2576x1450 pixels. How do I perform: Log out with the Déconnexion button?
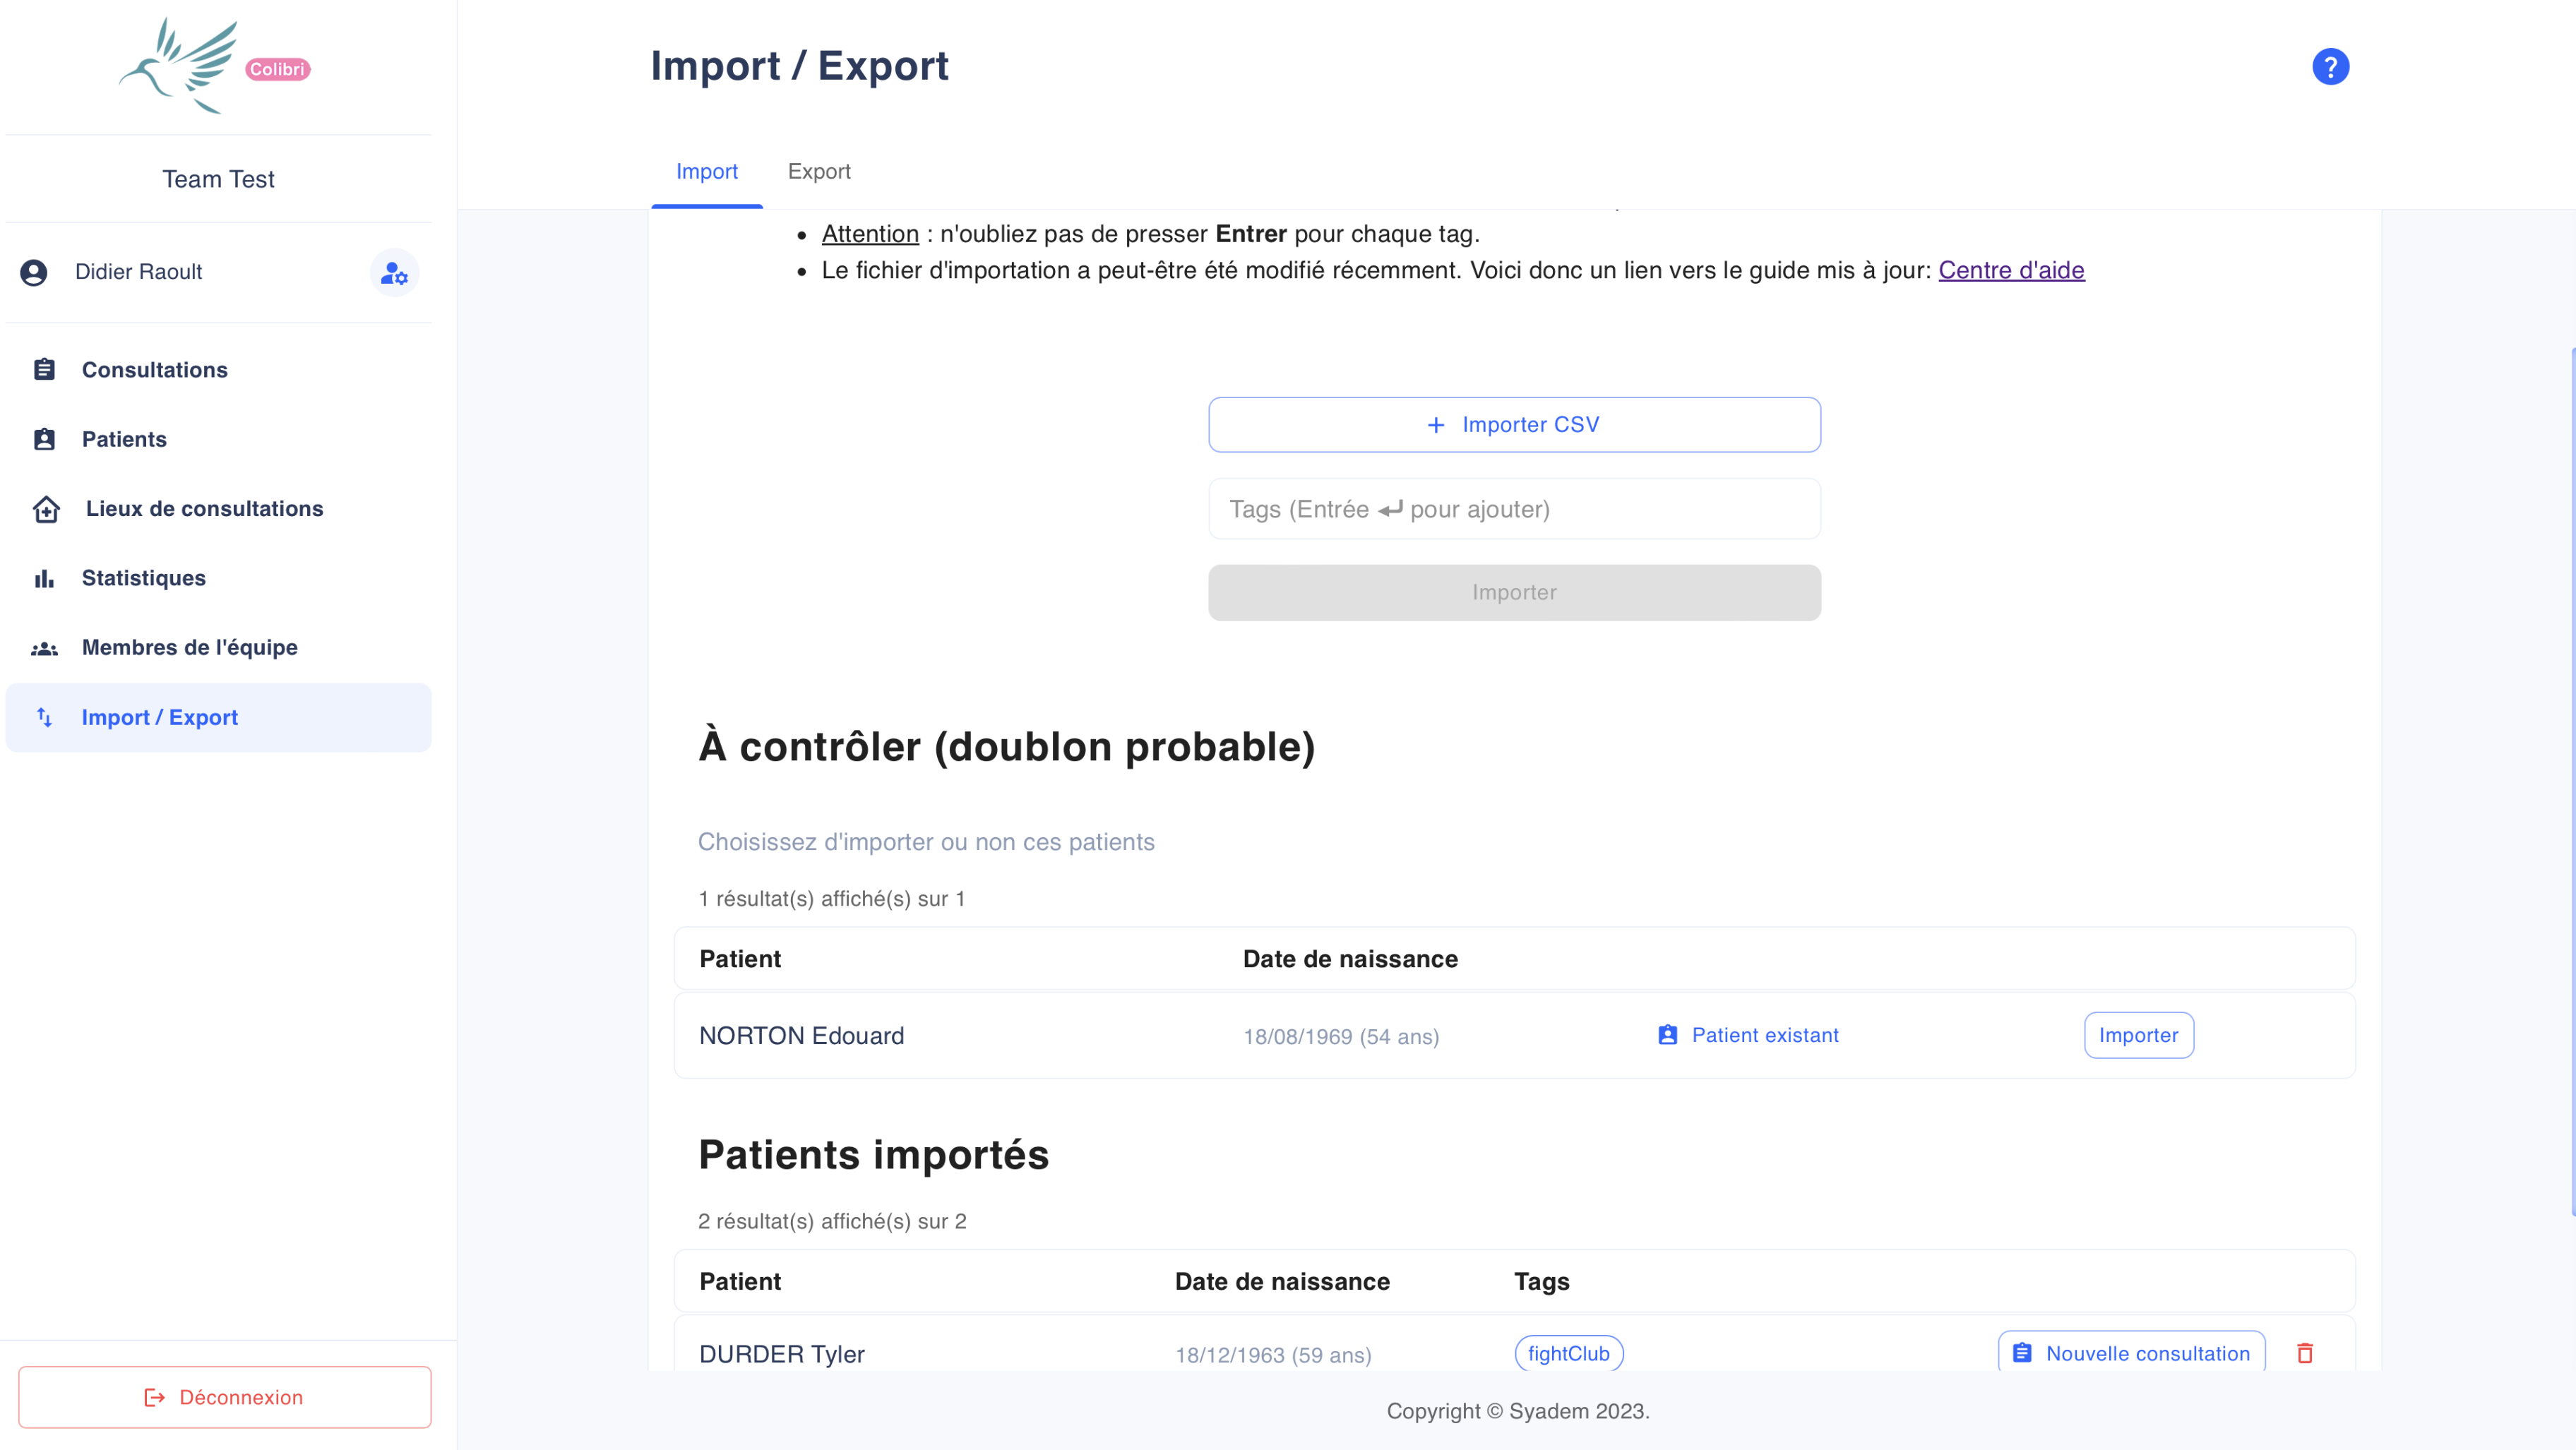tap(225, 1397)
